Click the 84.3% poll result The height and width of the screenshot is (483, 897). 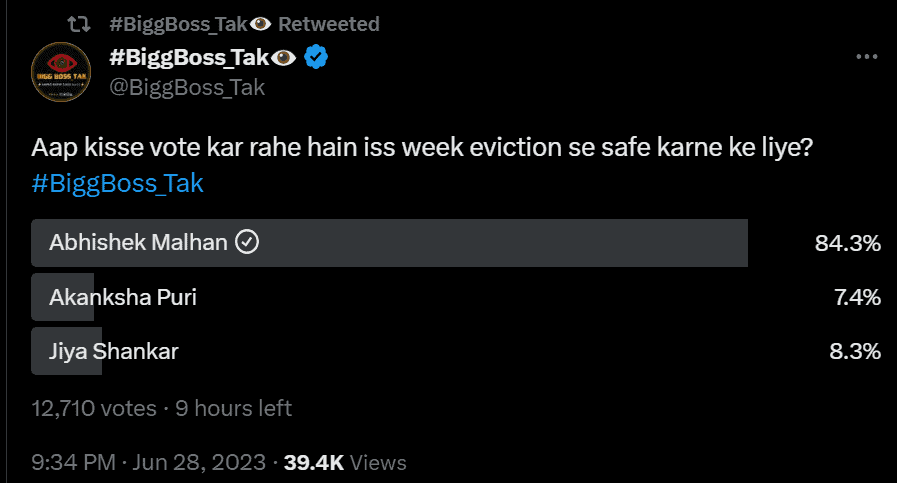point(847,243)
